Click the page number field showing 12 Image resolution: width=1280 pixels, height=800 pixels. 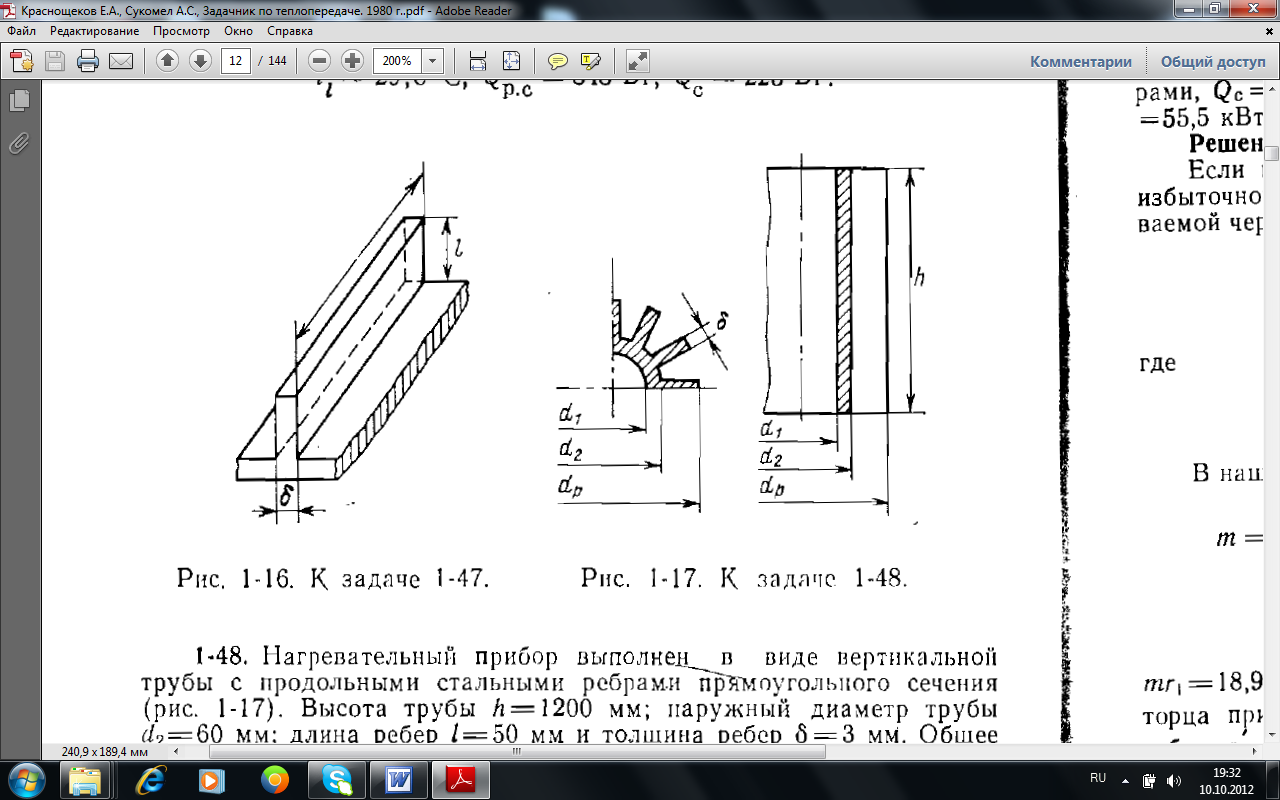coord(236,61)
